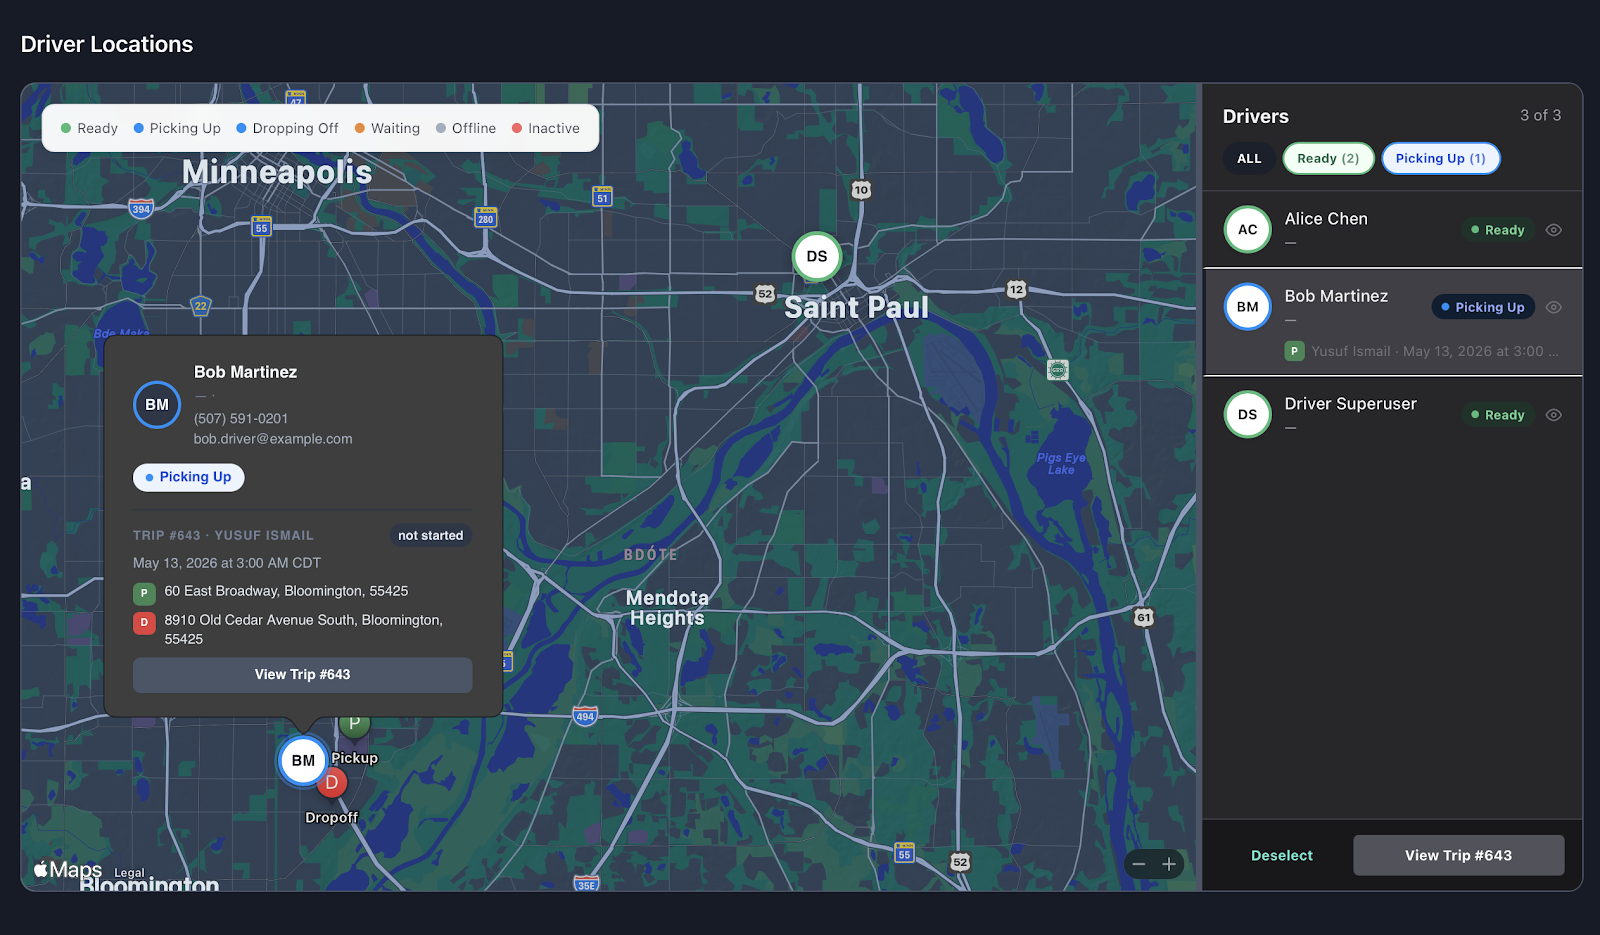The height and width of the screenshot is (935, 1600).
Task: Click the Apple Maps logo
Action: (x=67, y=870)
